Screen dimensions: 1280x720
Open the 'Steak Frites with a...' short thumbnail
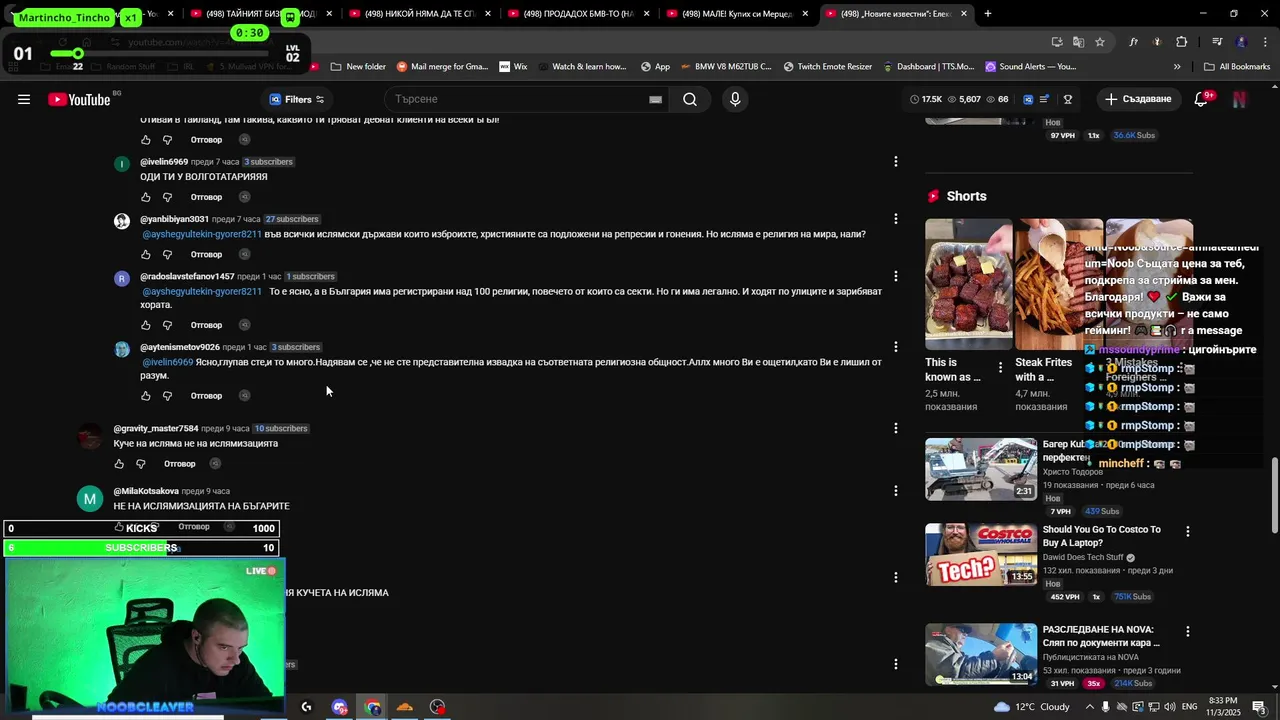coord(1058,284)
